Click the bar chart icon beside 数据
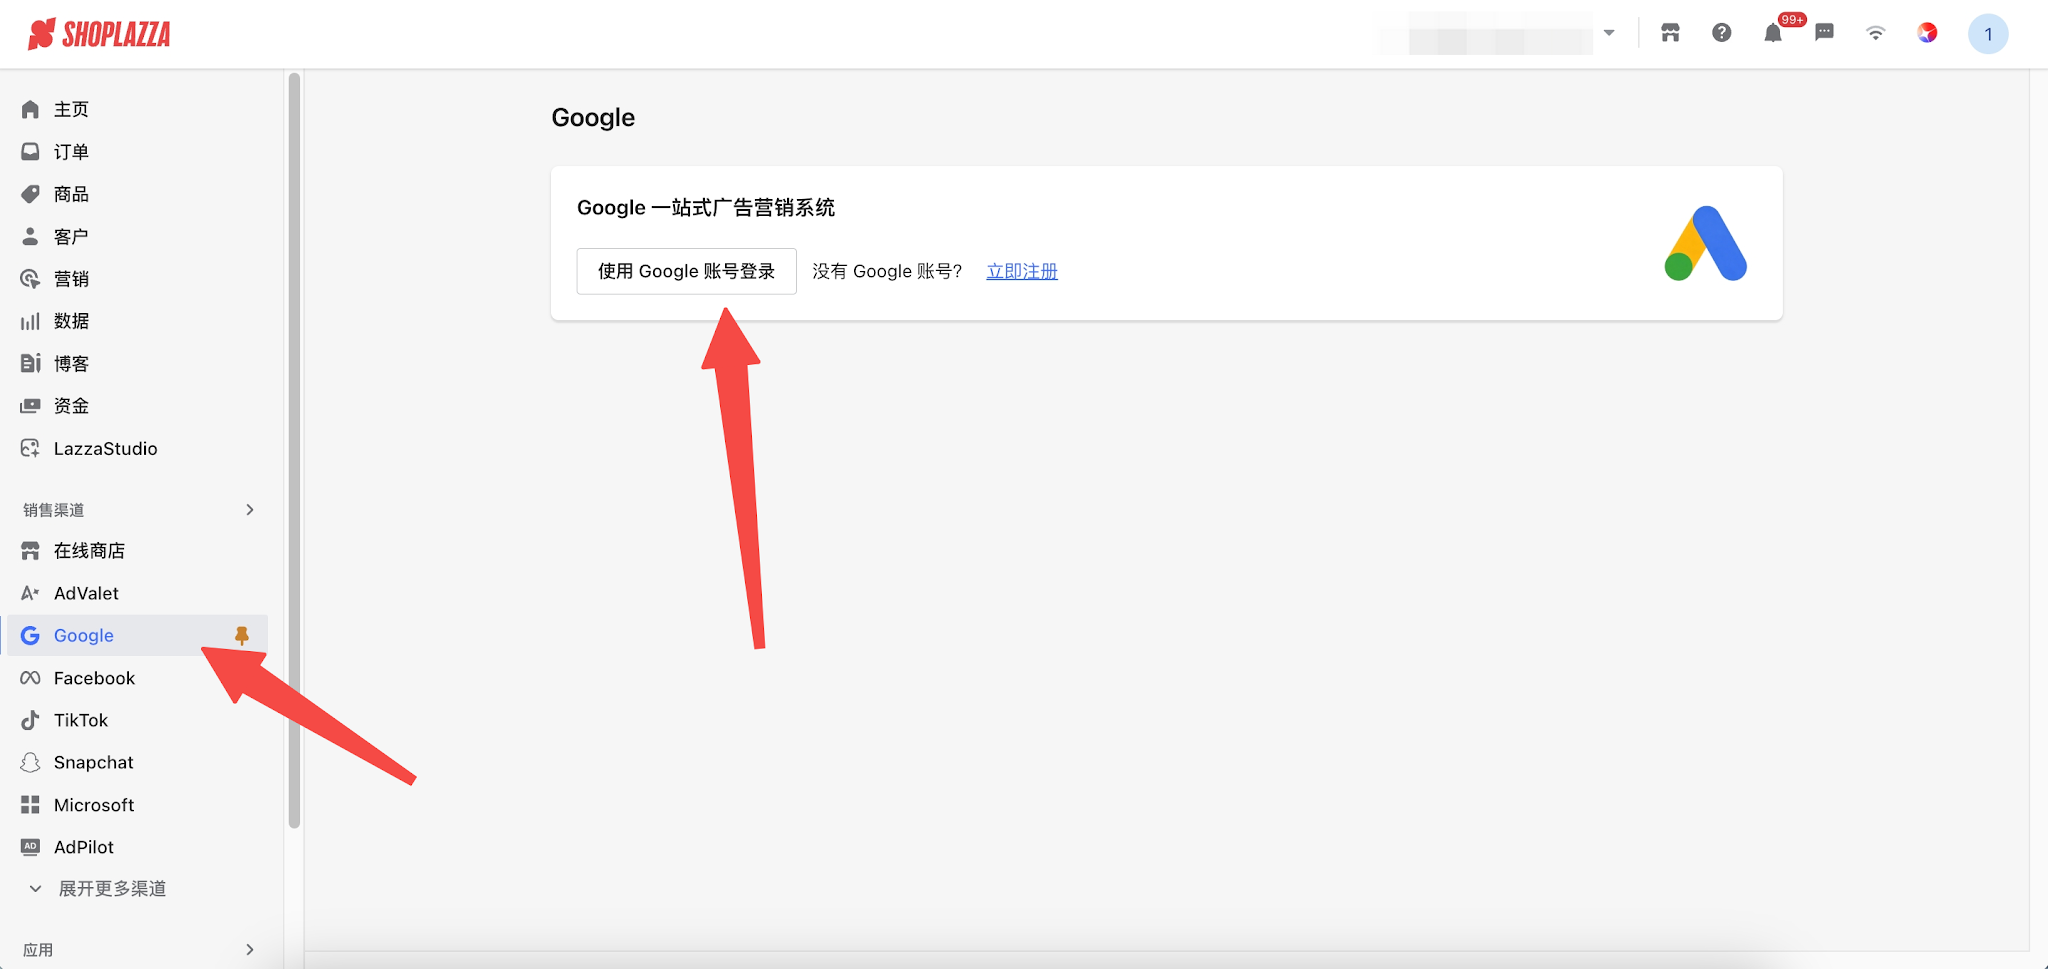Viewport: 2048px width, 969px height. [x=30, y=321]
